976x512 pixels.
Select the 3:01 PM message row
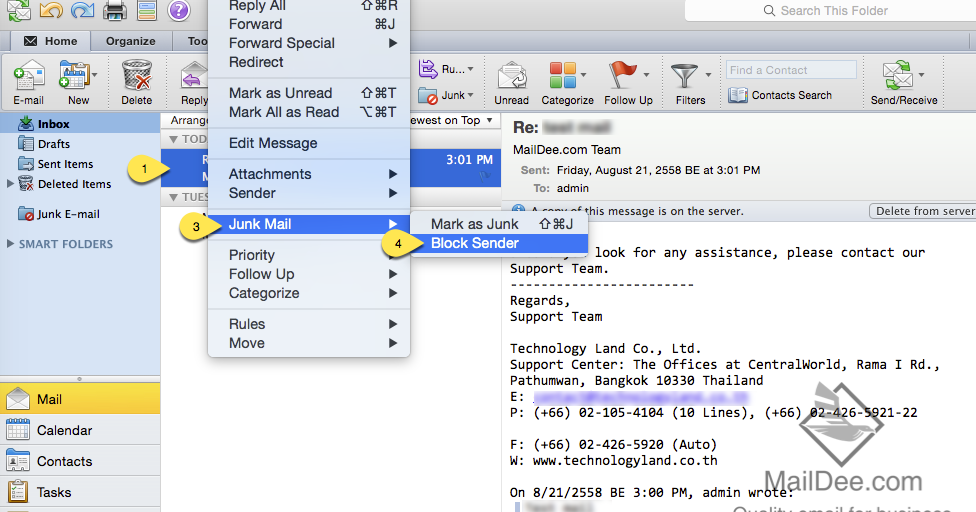click(331, 168)
